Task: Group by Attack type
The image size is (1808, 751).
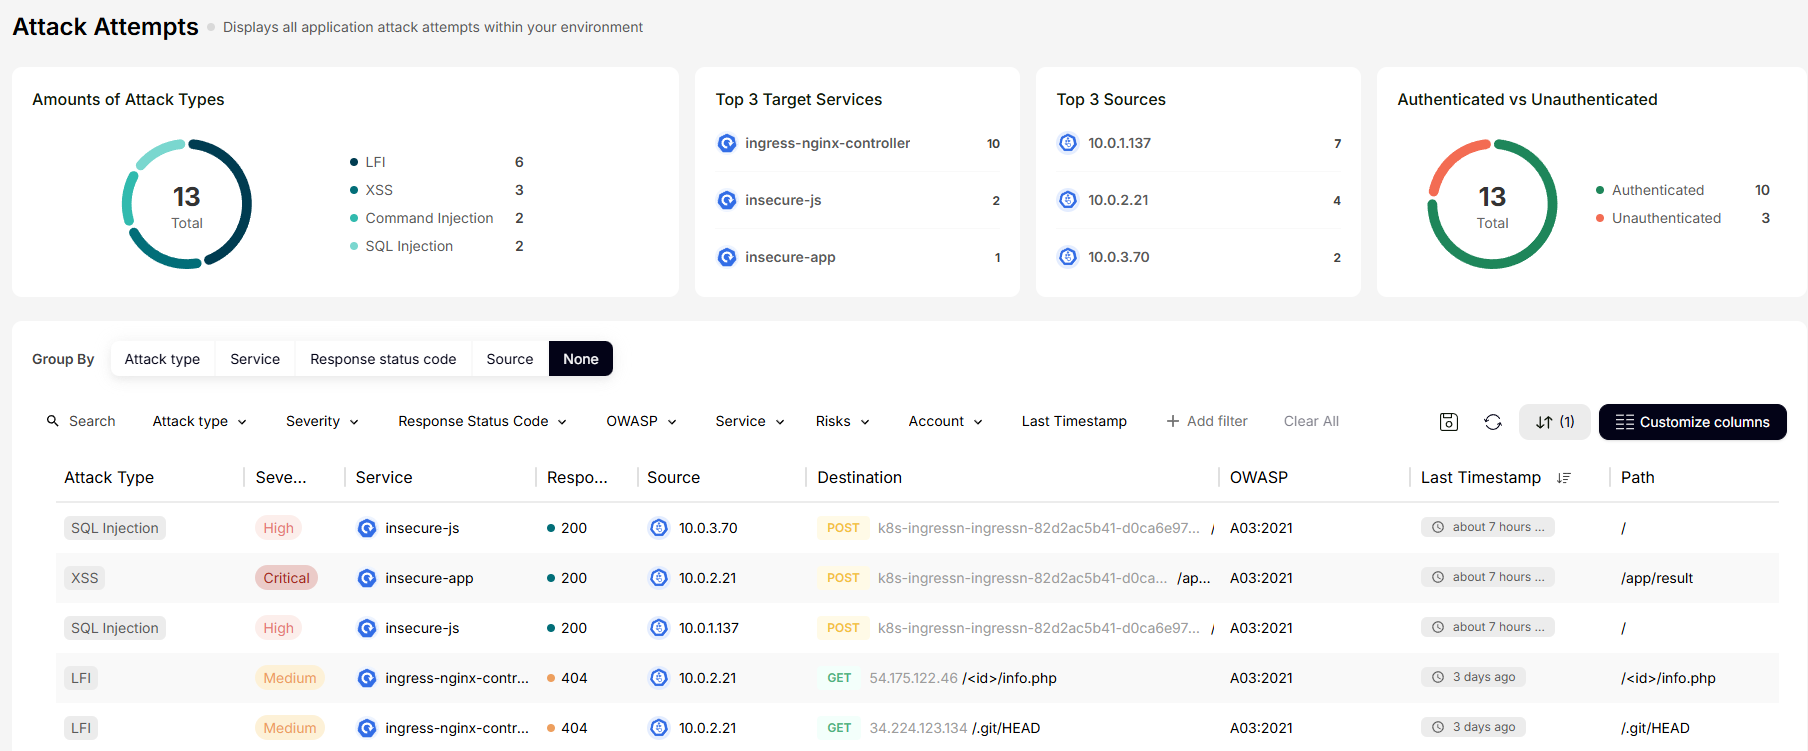Action: click(162, 359)
